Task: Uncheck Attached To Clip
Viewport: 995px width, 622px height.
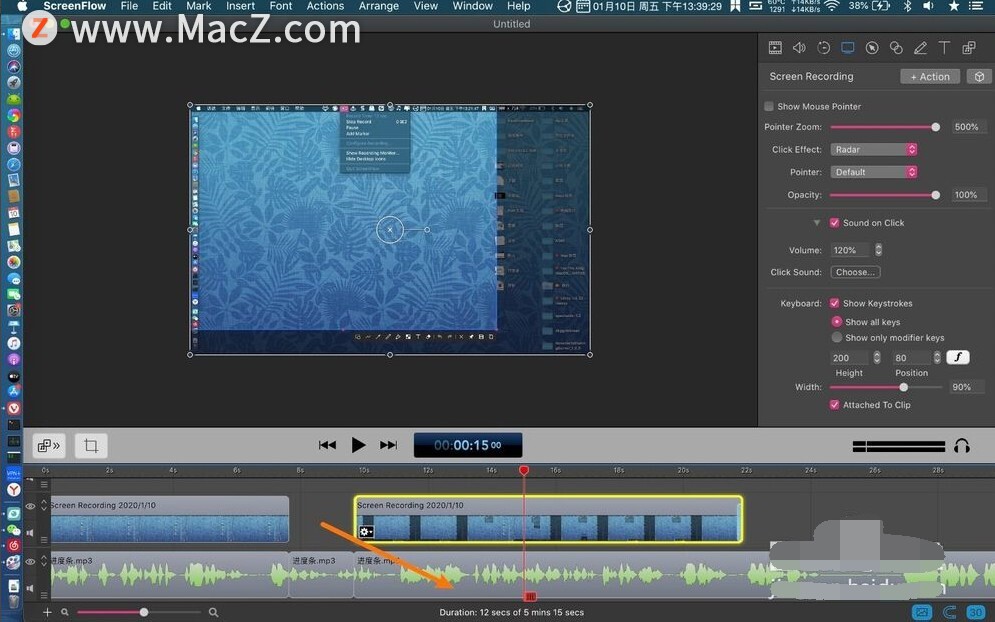Action: click(x=834, y=405)
